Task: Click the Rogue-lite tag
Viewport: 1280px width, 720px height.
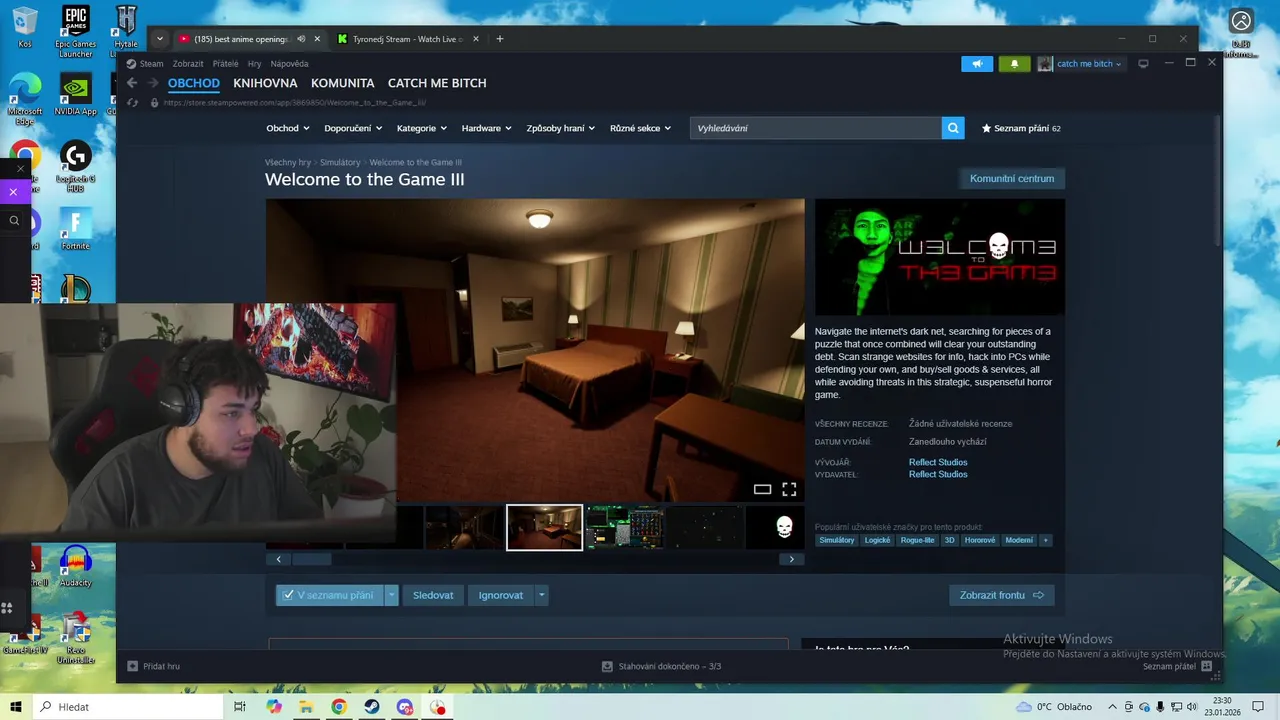Action: [917, 540]
